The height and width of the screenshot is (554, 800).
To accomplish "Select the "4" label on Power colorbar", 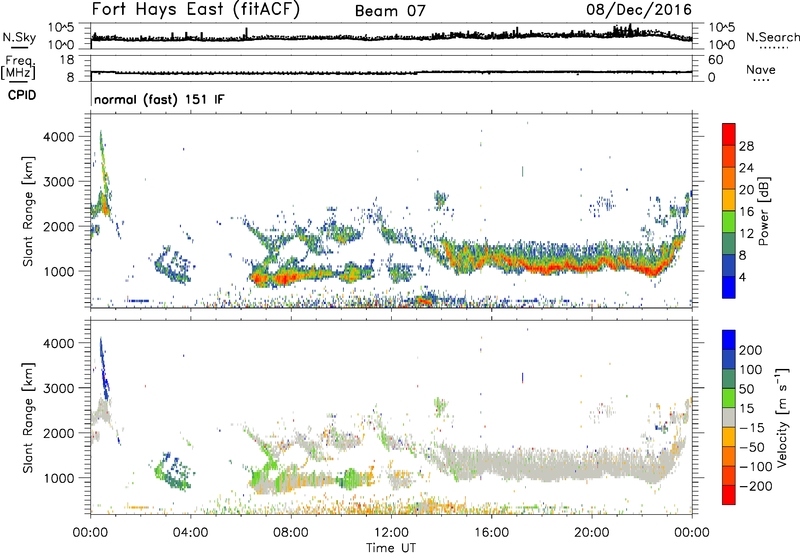I will [742, 277].
